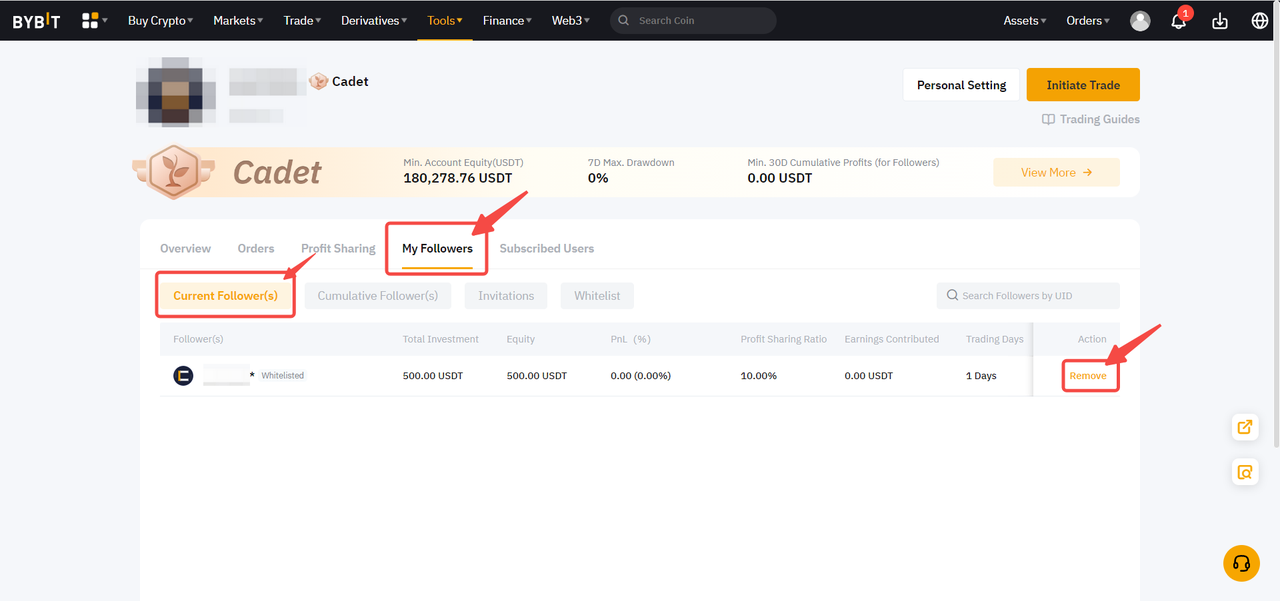Image resolution: width=1280 pixels, height=601 pixels.
Task: Open the notifications bell icon
Action: (1179, 21)
